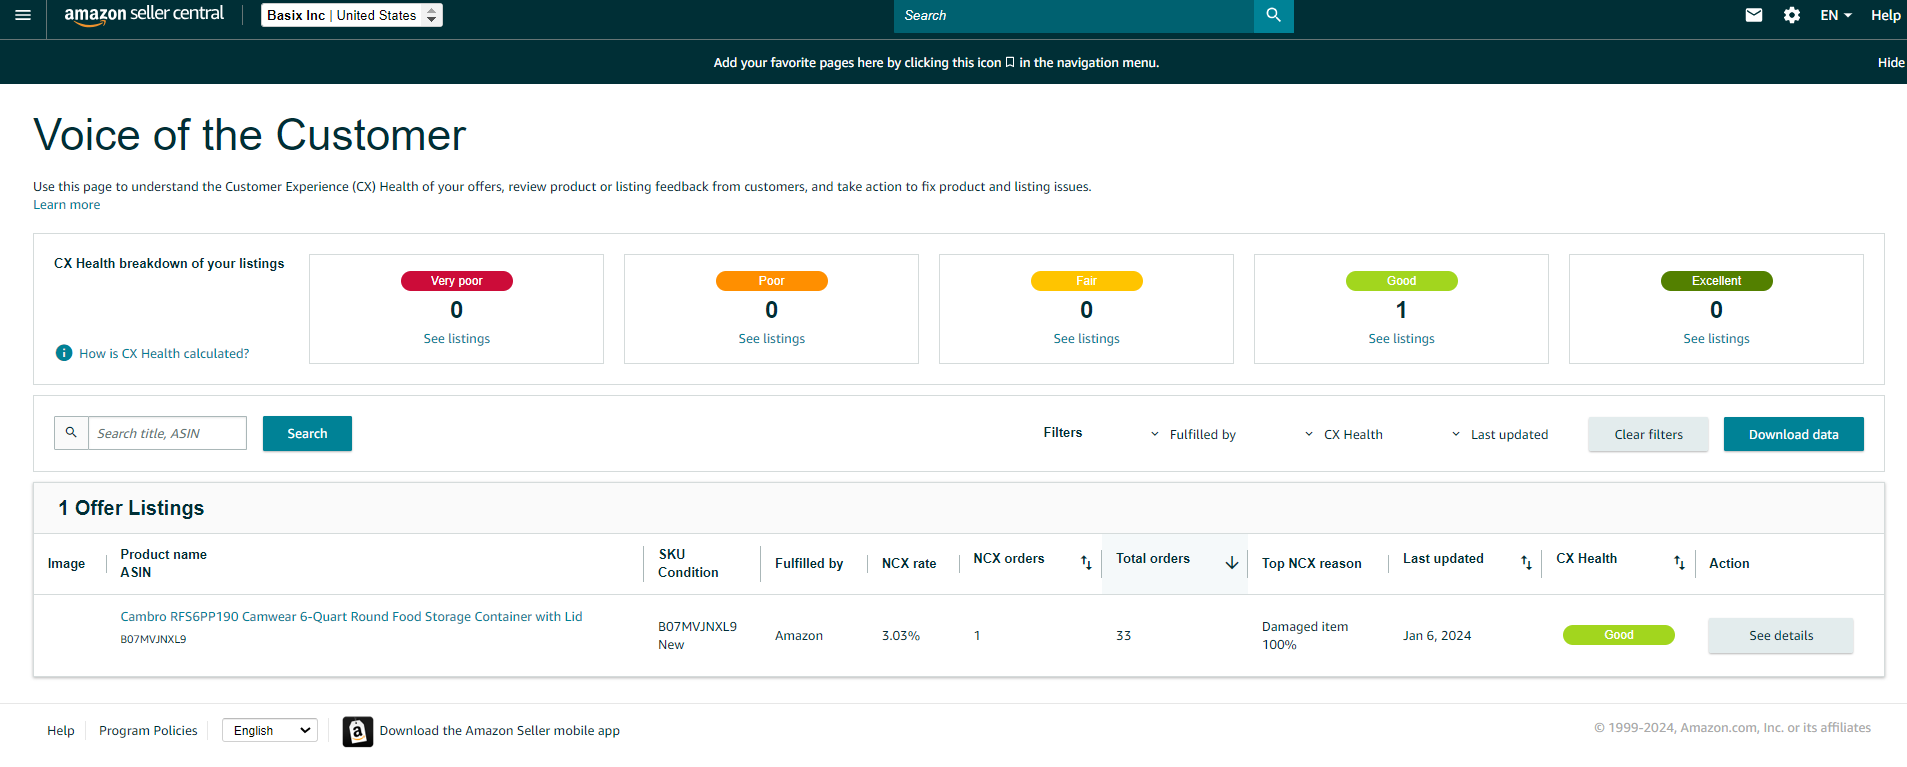Open the Basix Inc account switcher dropdown
Viewport: 1907px width, 767px height.
(352, 15)
